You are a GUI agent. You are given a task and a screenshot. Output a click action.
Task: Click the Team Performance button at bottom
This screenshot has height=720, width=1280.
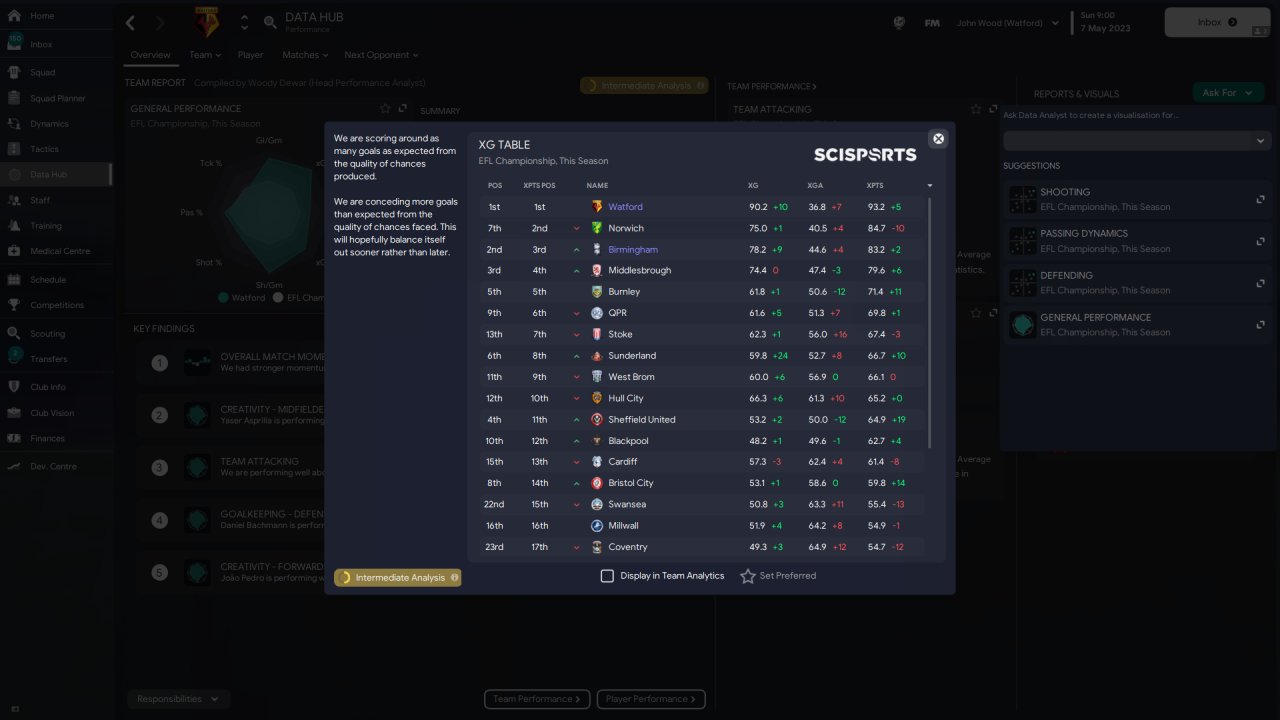537,699
